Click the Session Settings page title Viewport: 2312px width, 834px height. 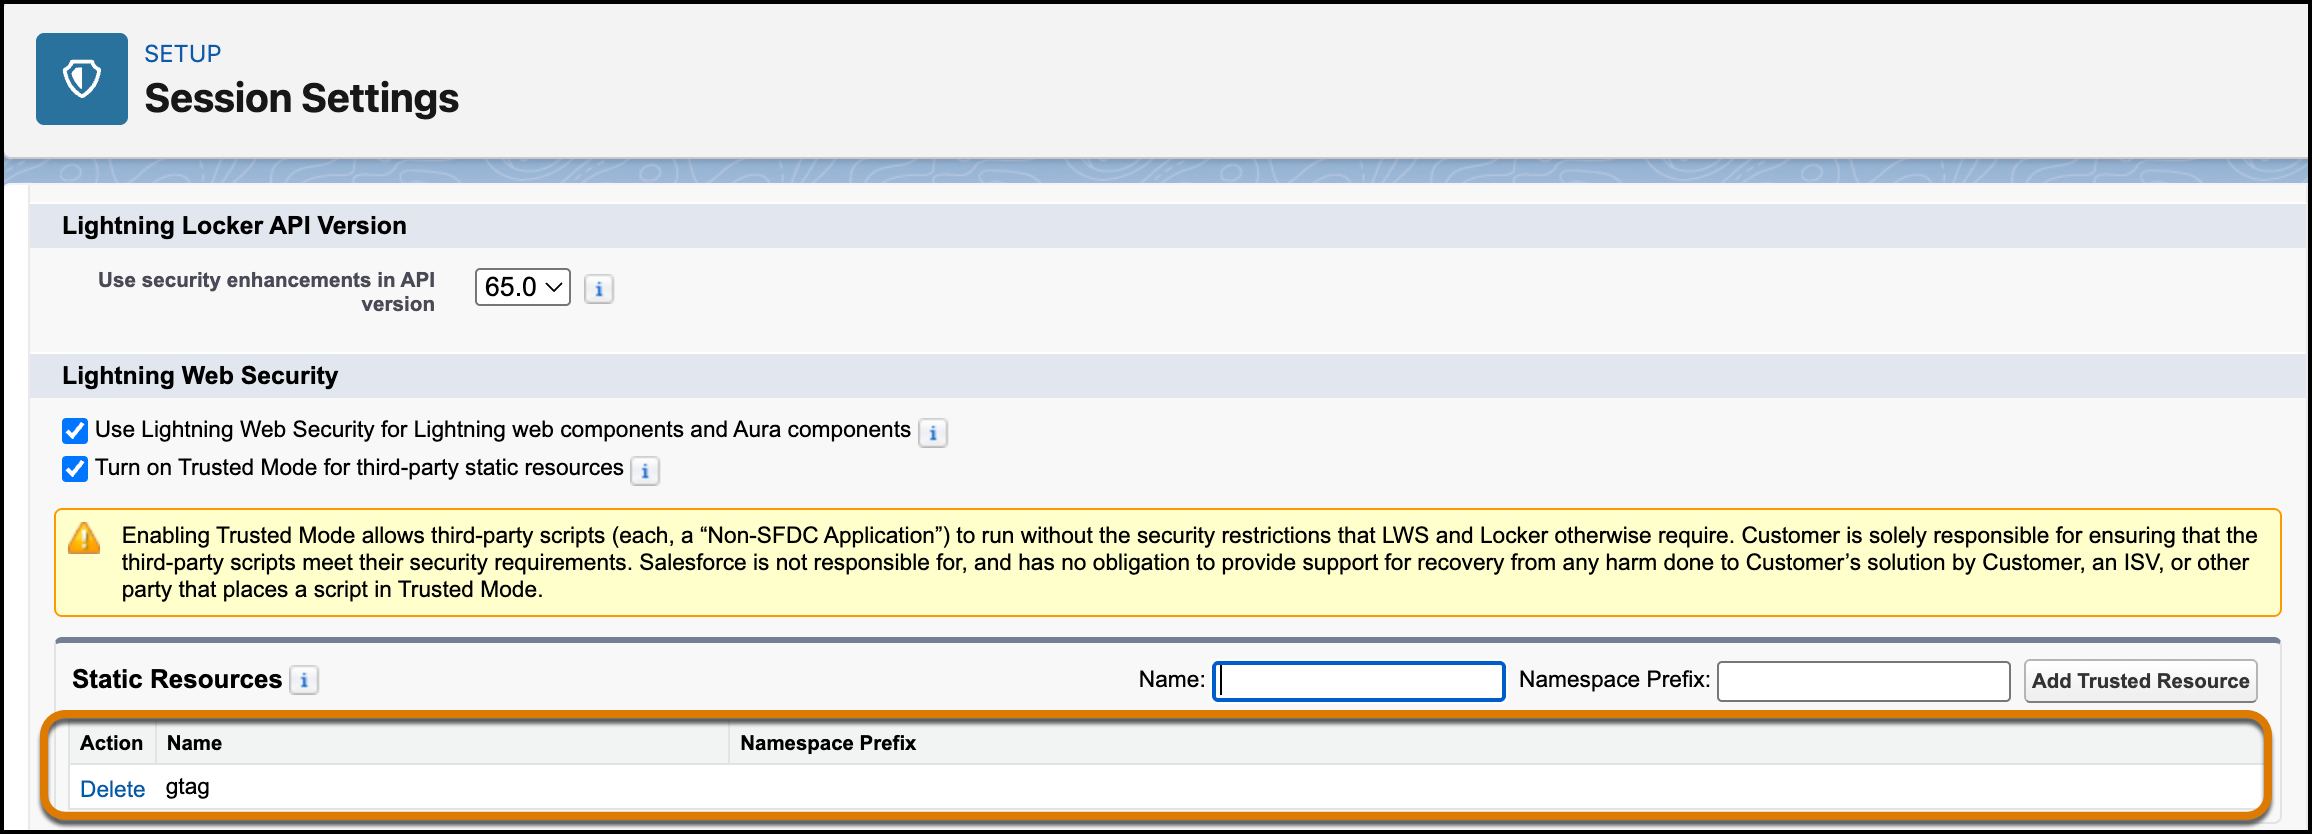click(x=301, y=98)
